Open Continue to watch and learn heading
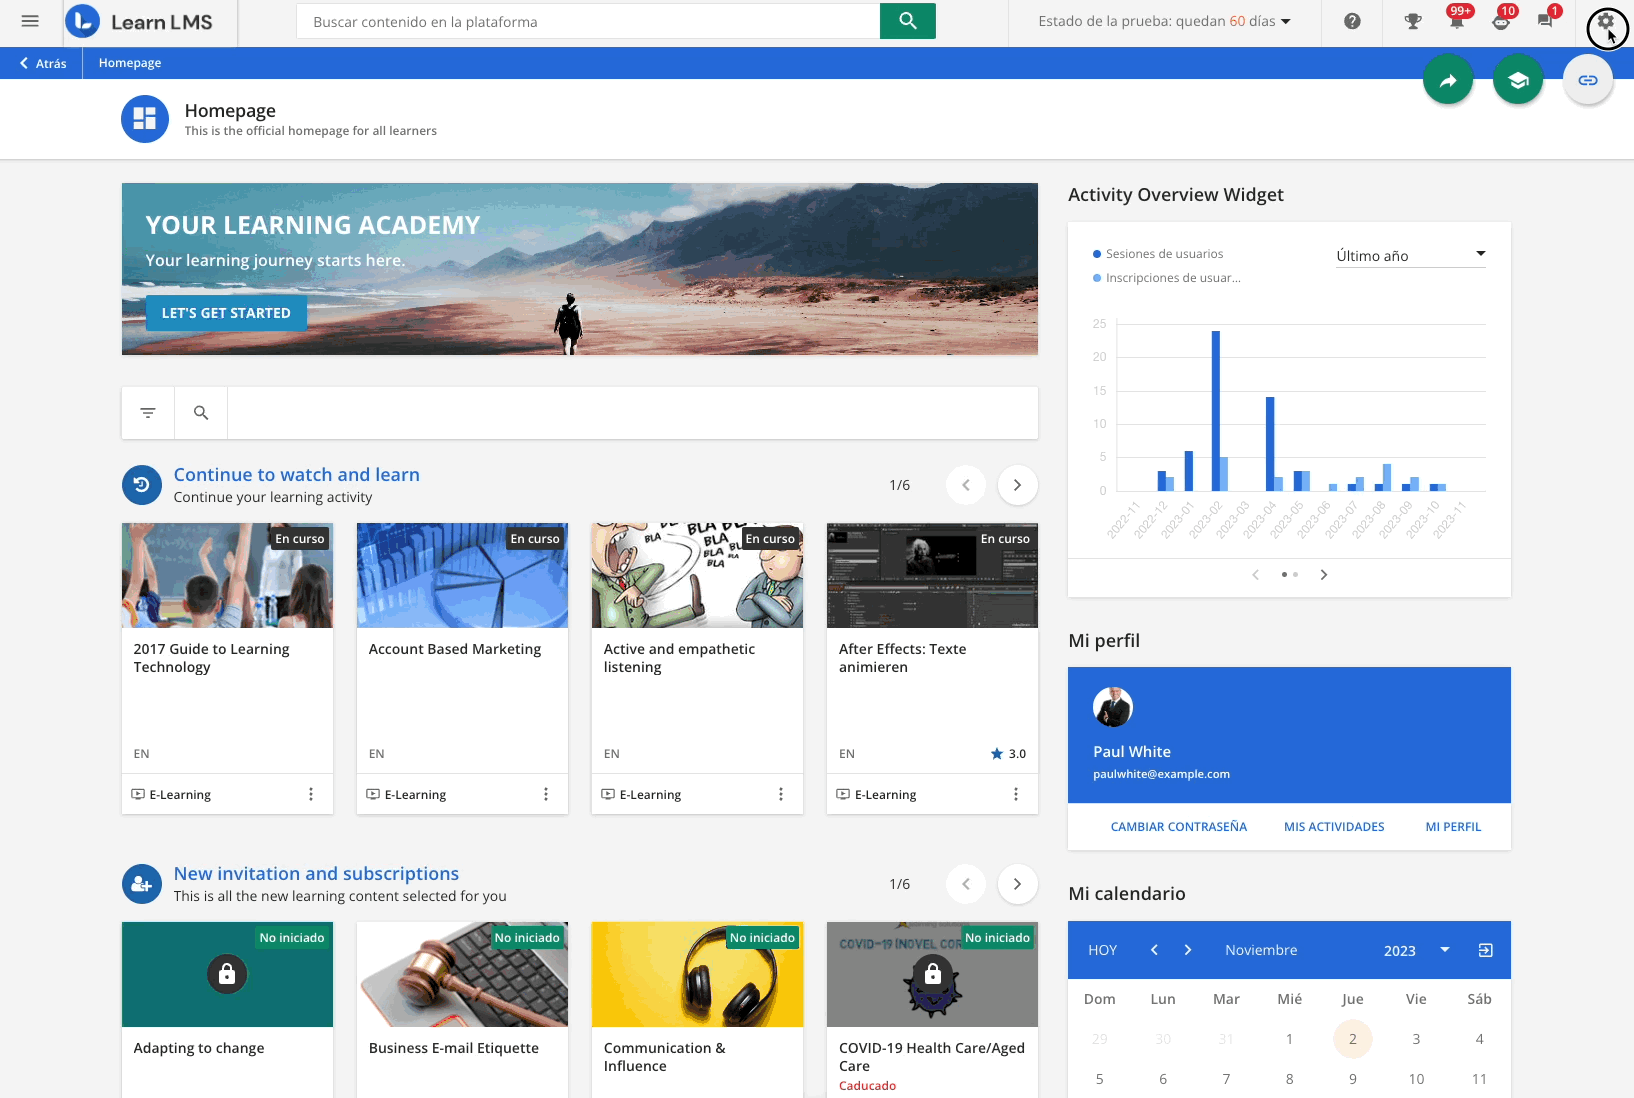The height and width of the screenshot is (1098, 1634). [x=297, y=475]
